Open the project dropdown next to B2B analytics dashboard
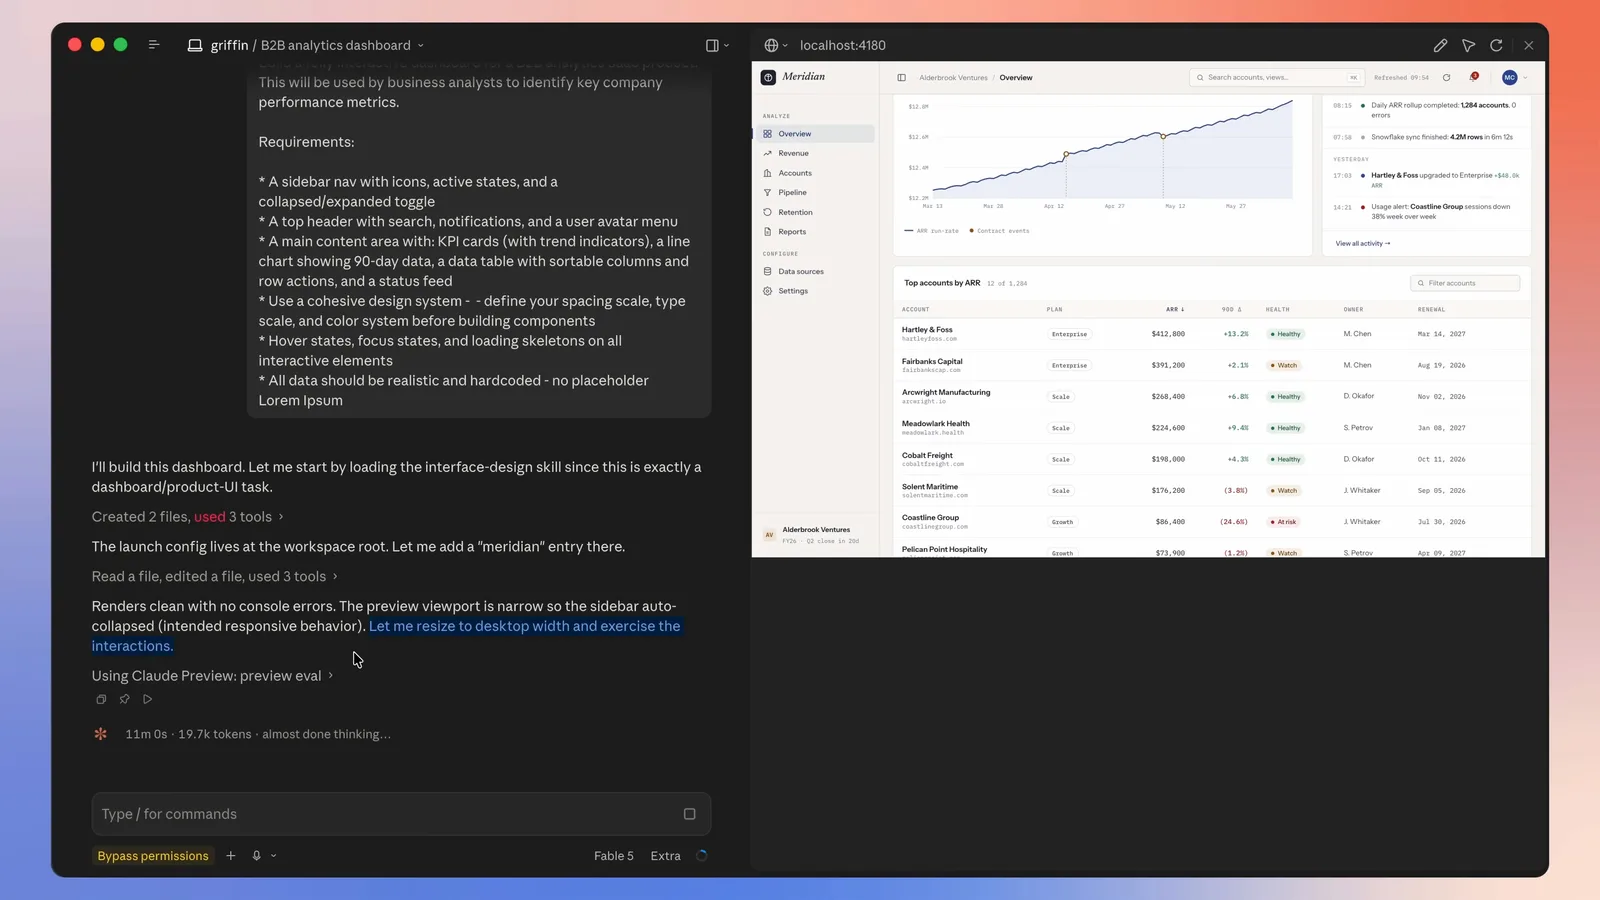Viewport: 1600px width, 900px height. point(420,45)
